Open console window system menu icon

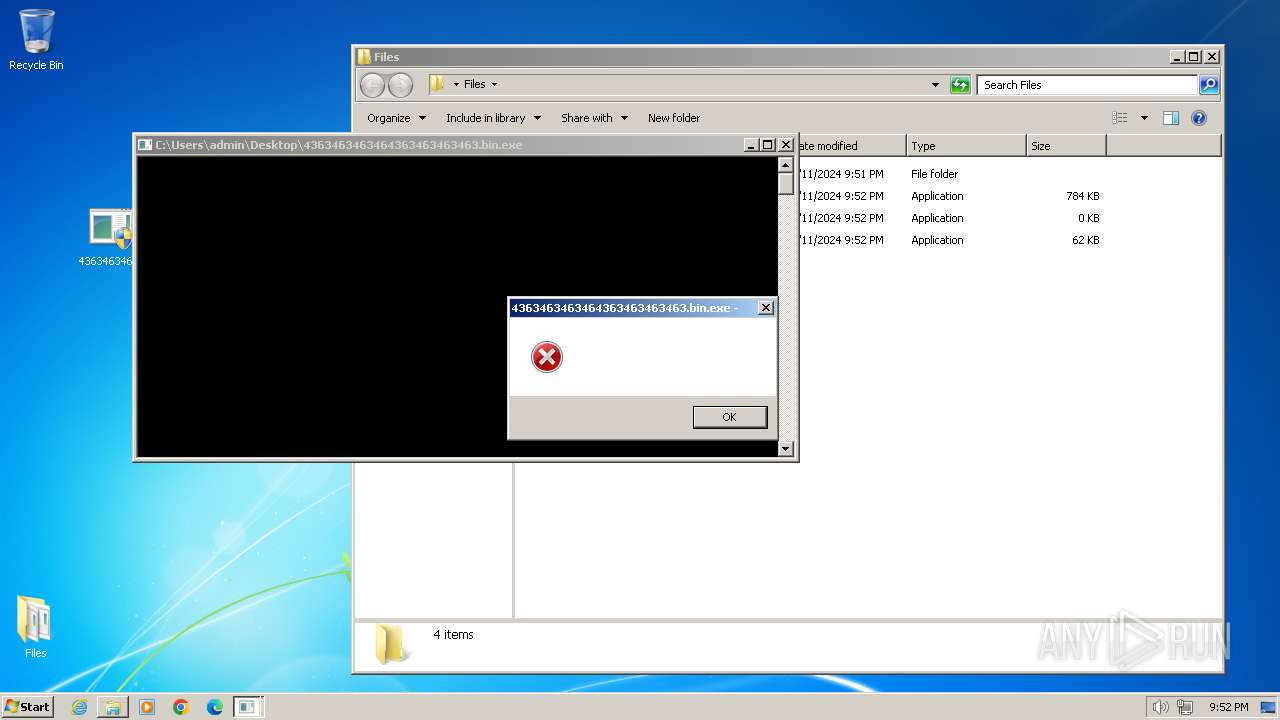point(145,145)
